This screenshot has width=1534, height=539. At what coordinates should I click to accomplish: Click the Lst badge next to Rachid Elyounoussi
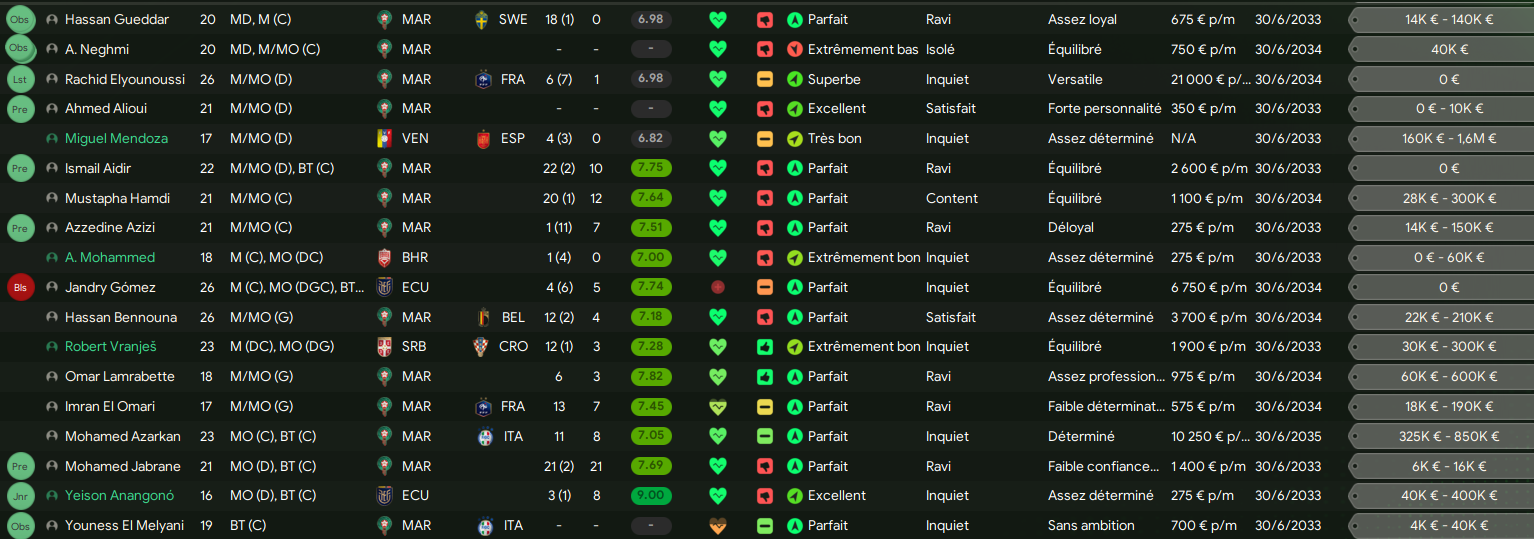(20, 79)
